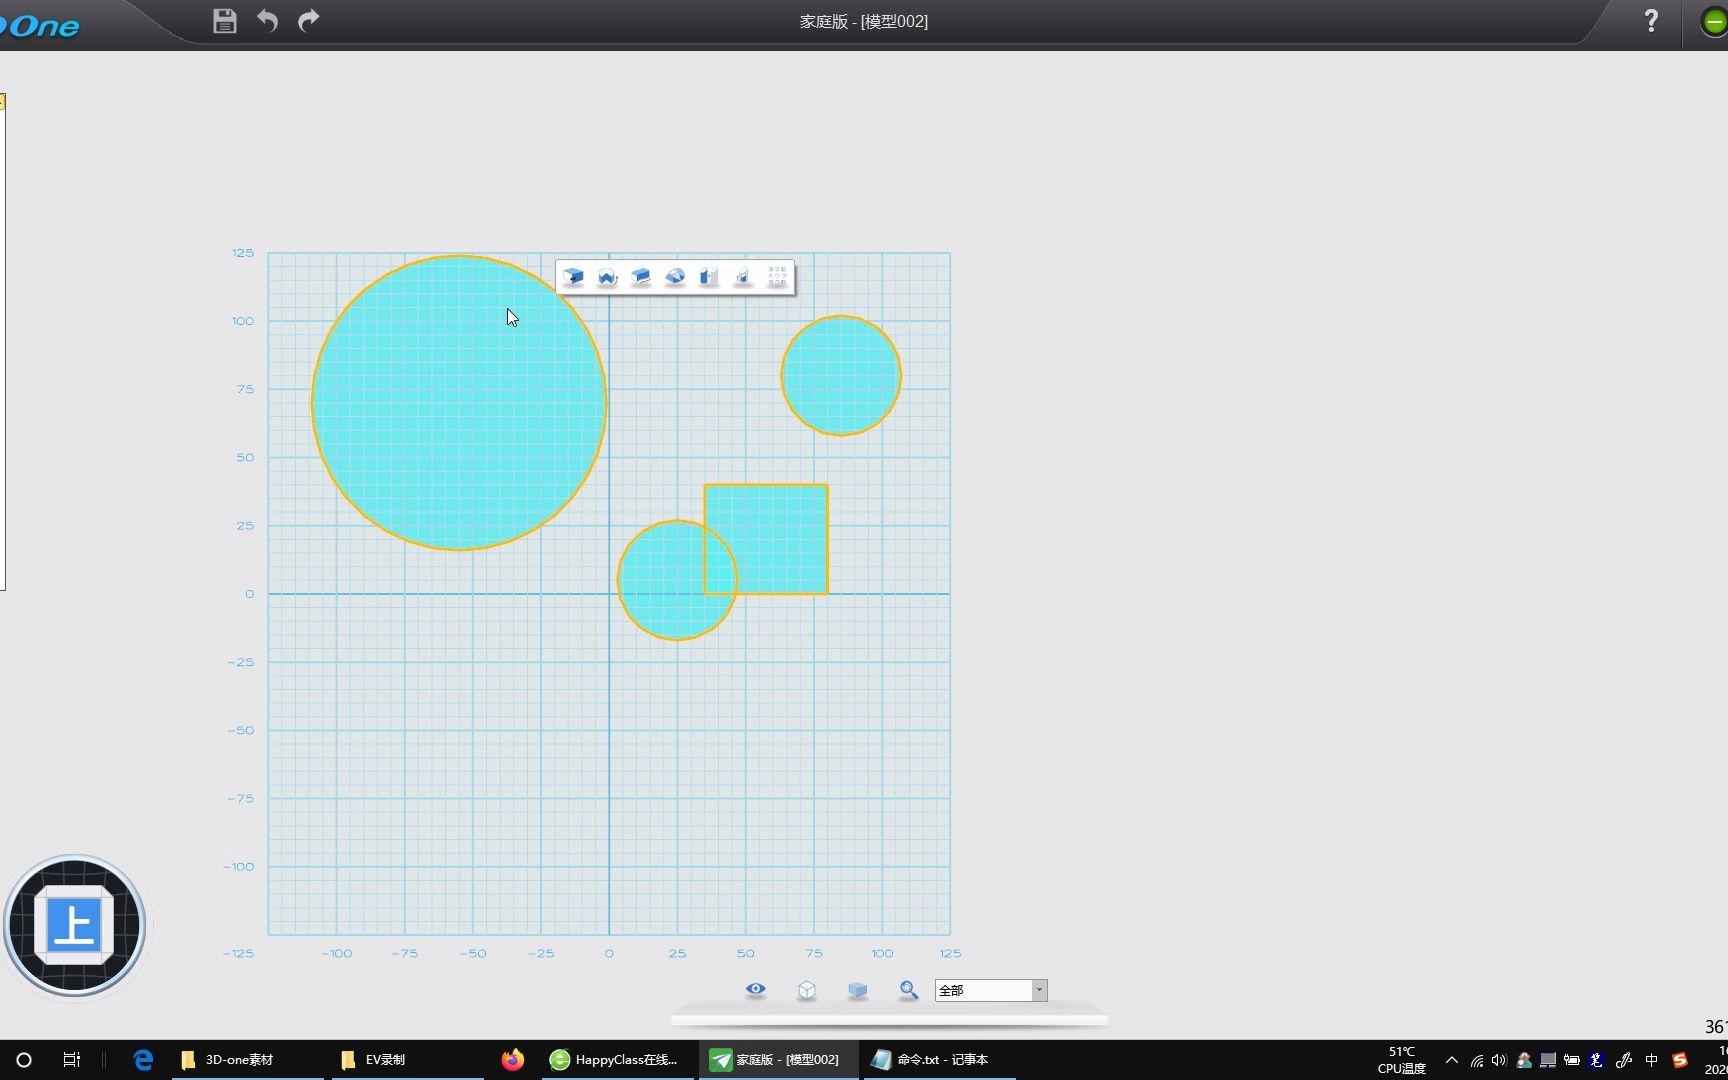Select the large circle sketch
Viewport: 1728px width, 1080px height.
coord(459,403)
